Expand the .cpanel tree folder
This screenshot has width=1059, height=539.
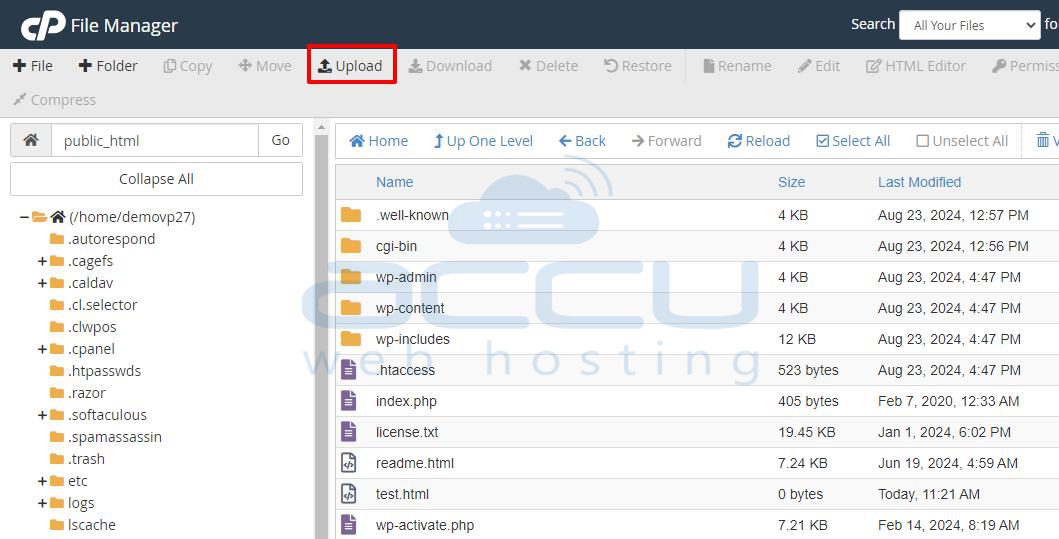click(42, 349)
